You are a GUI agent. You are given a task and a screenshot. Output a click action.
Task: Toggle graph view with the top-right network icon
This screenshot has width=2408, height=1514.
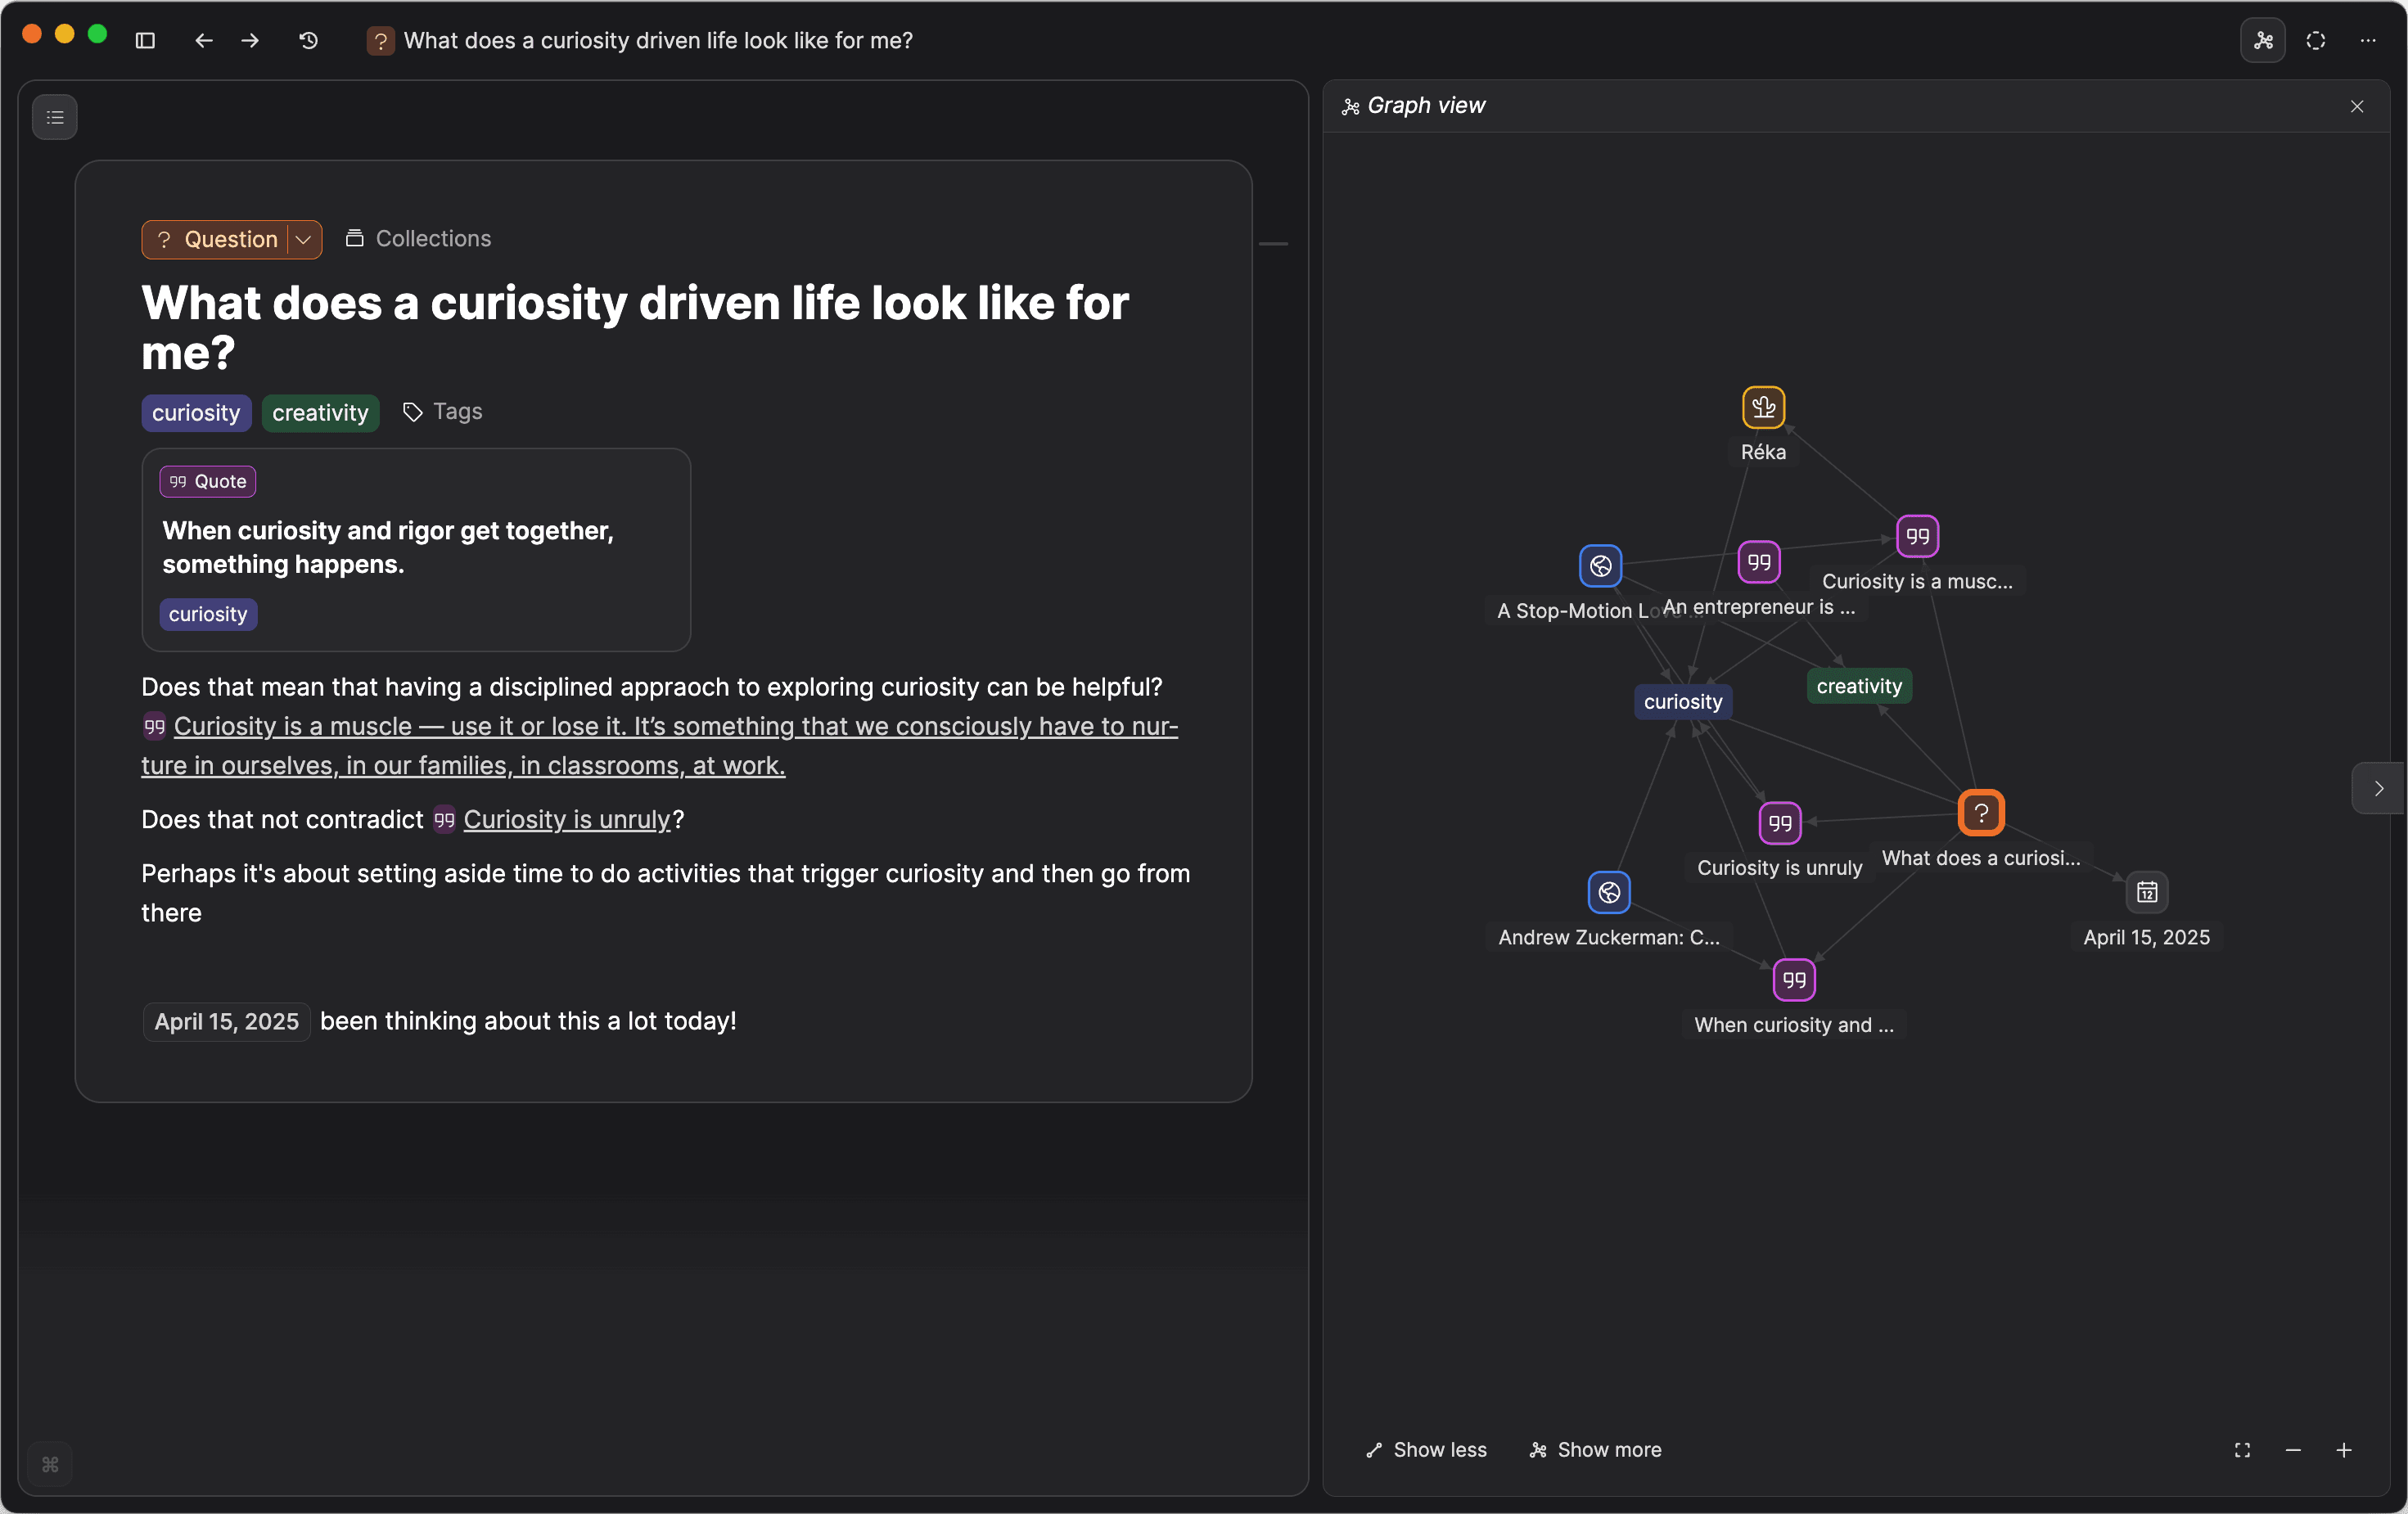(2264, 40)
